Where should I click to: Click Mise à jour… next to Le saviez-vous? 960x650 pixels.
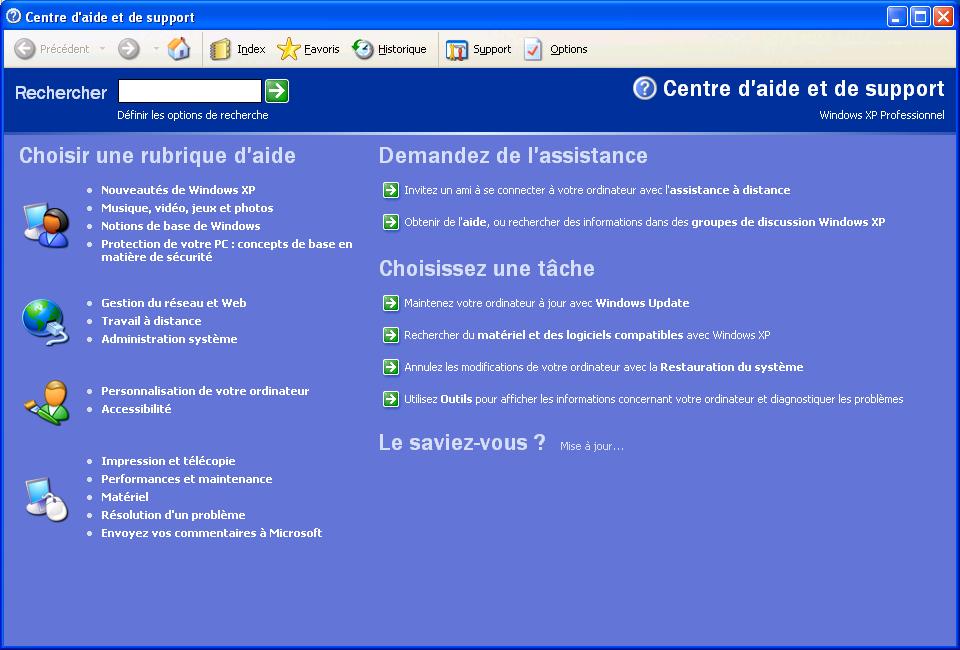(x=592, y=446)
